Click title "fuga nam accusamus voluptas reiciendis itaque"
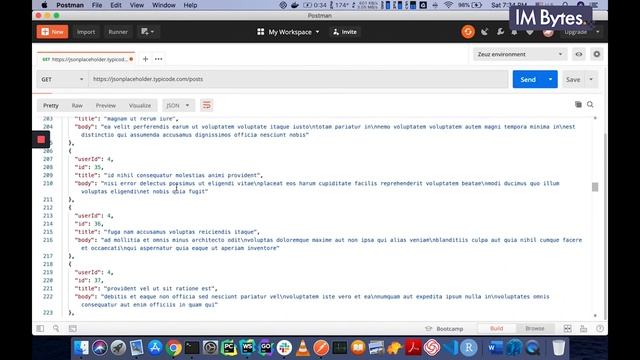This screenshot has width=640, height=360. [x=182, y=232]
